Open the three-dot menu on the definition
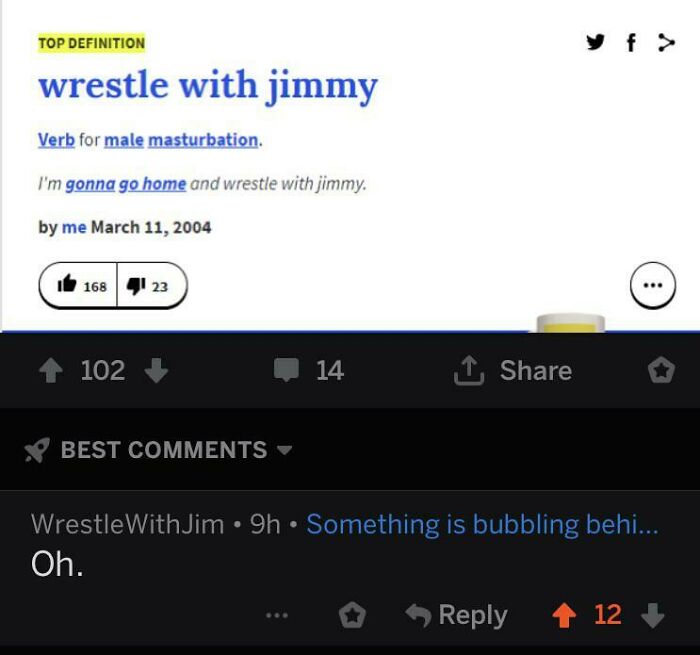700x655 pixels. [653, 285]
